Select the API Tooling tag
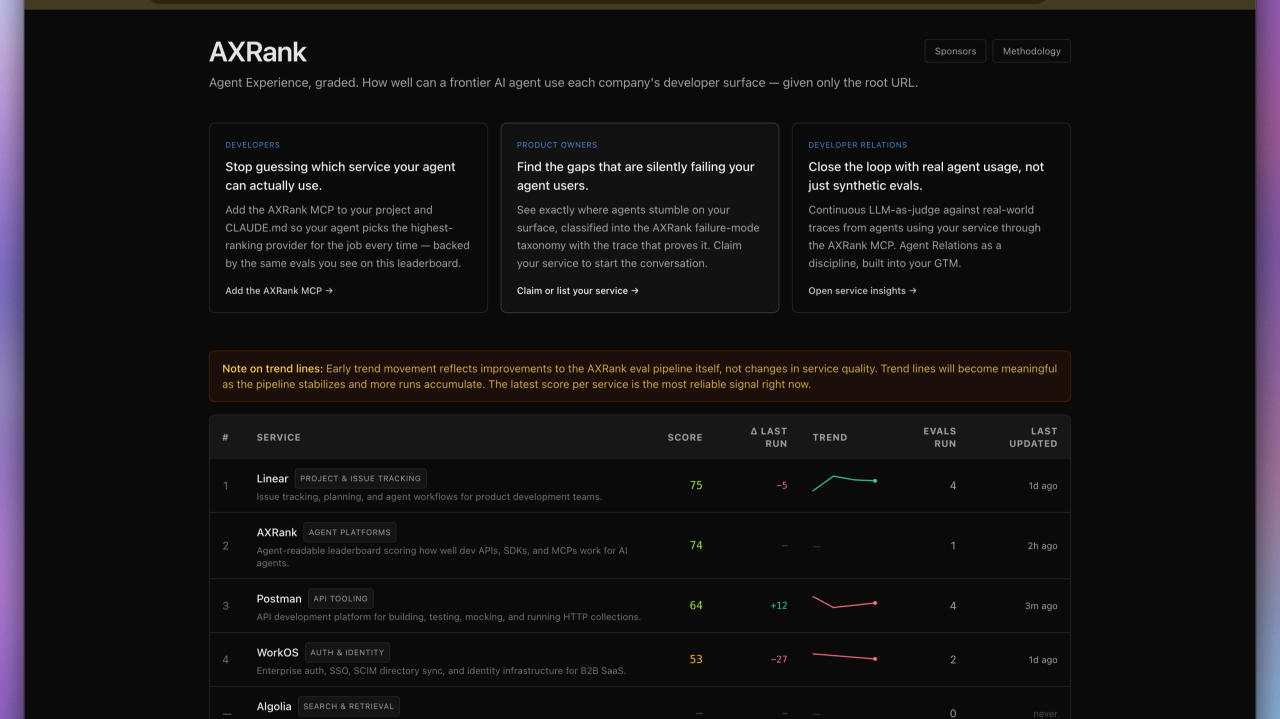 pyautogui.click(x=341, y=598)
